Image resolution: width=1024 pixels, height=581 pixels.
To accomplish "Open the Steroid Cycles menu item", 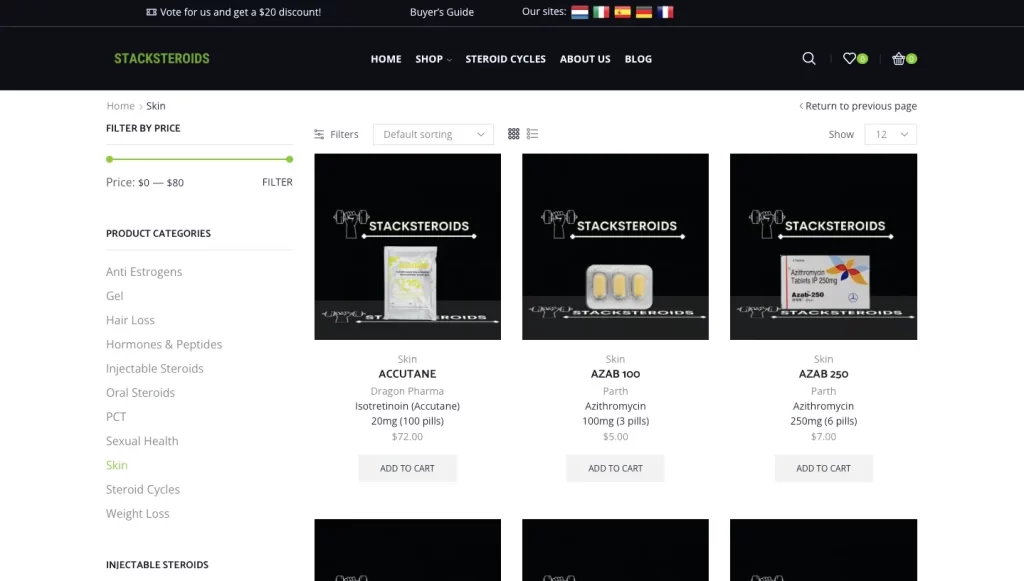I will [x=505, y=59].
